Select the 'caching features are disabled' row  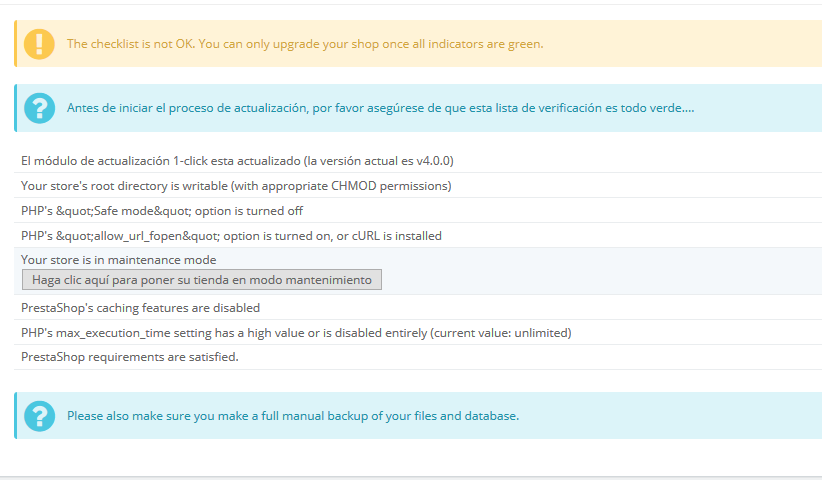click(x=140, y=307)
